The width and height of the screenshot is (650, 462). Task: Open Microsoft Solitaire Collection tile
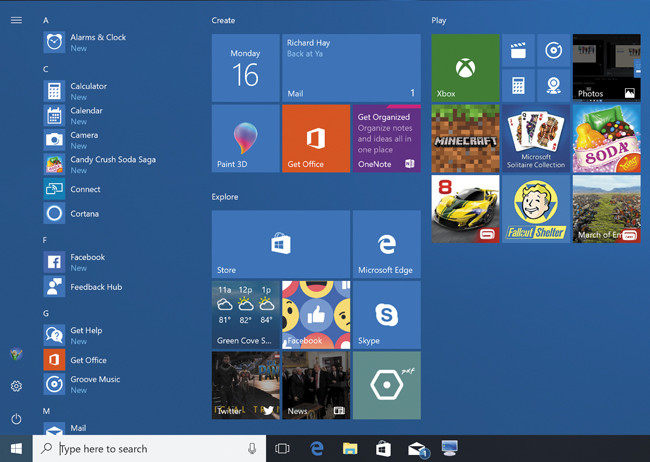click(536, 139)
